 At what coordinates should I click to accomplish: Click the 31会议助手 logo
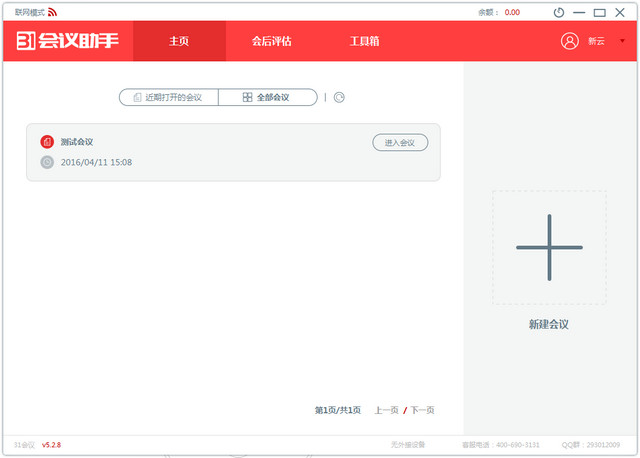[x=66, y=41]
